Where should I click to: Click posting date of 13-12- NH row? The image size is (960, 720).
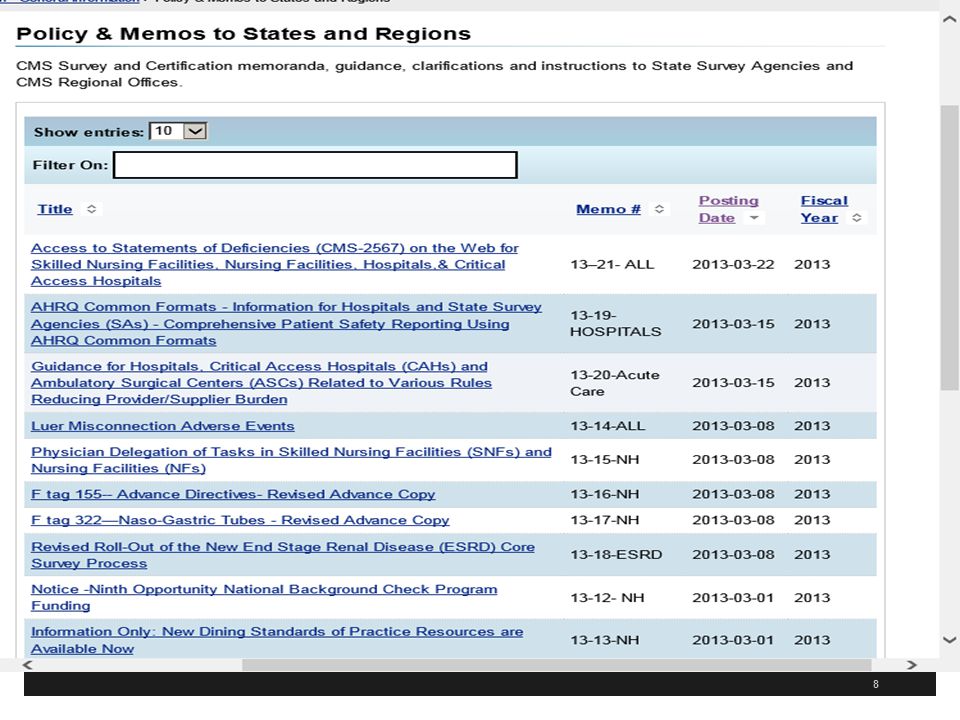pos(733,598)
